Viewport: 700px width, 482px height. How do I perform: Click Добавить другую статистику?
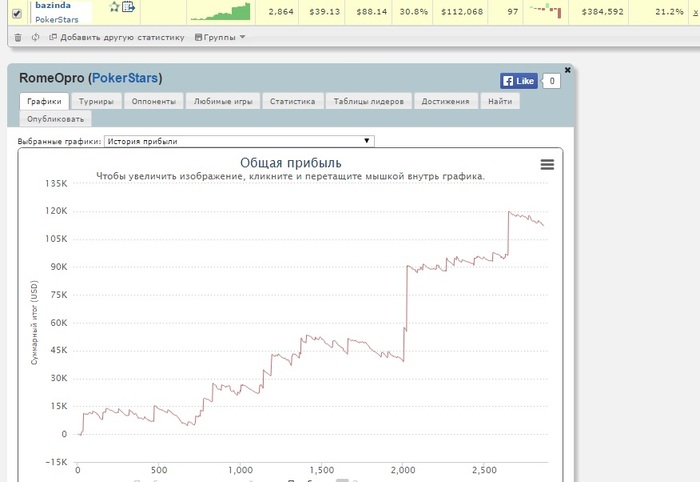click(117, 37)
